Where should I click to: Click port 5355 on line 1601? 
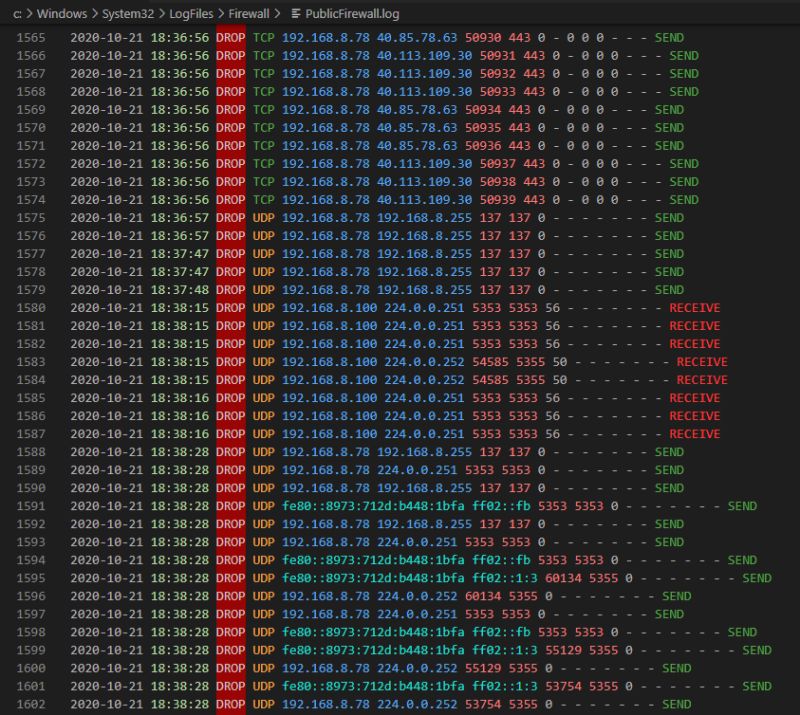[x=603, y=686]
